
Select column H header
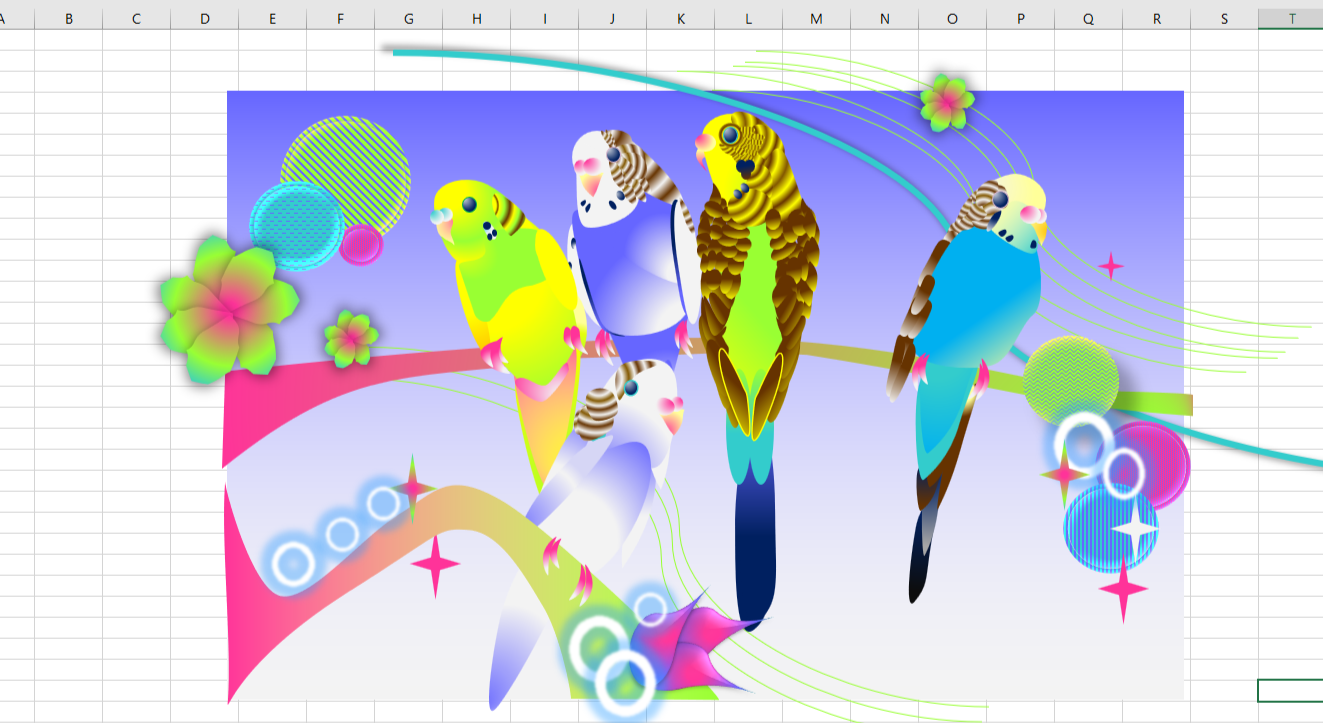tap(476, 19)
